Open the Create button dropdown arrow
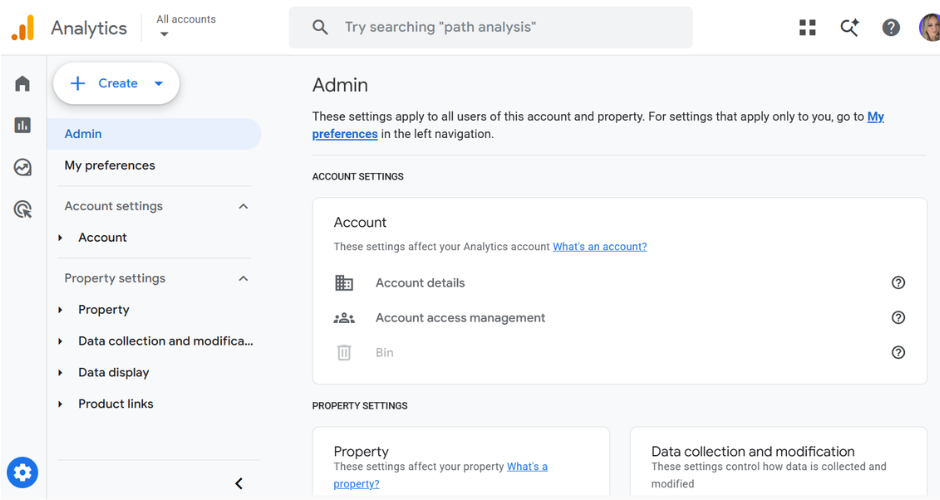Screen dimensions: 940x500 [158, 83]
